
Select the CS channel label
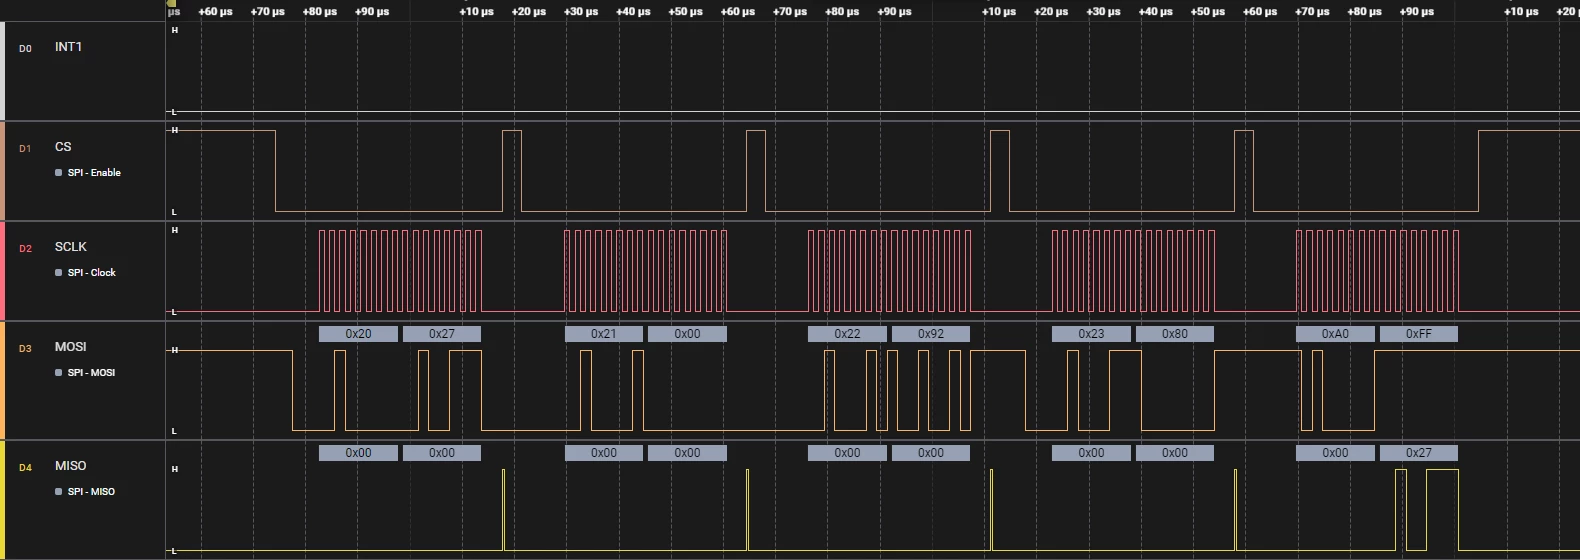(63, 147)
